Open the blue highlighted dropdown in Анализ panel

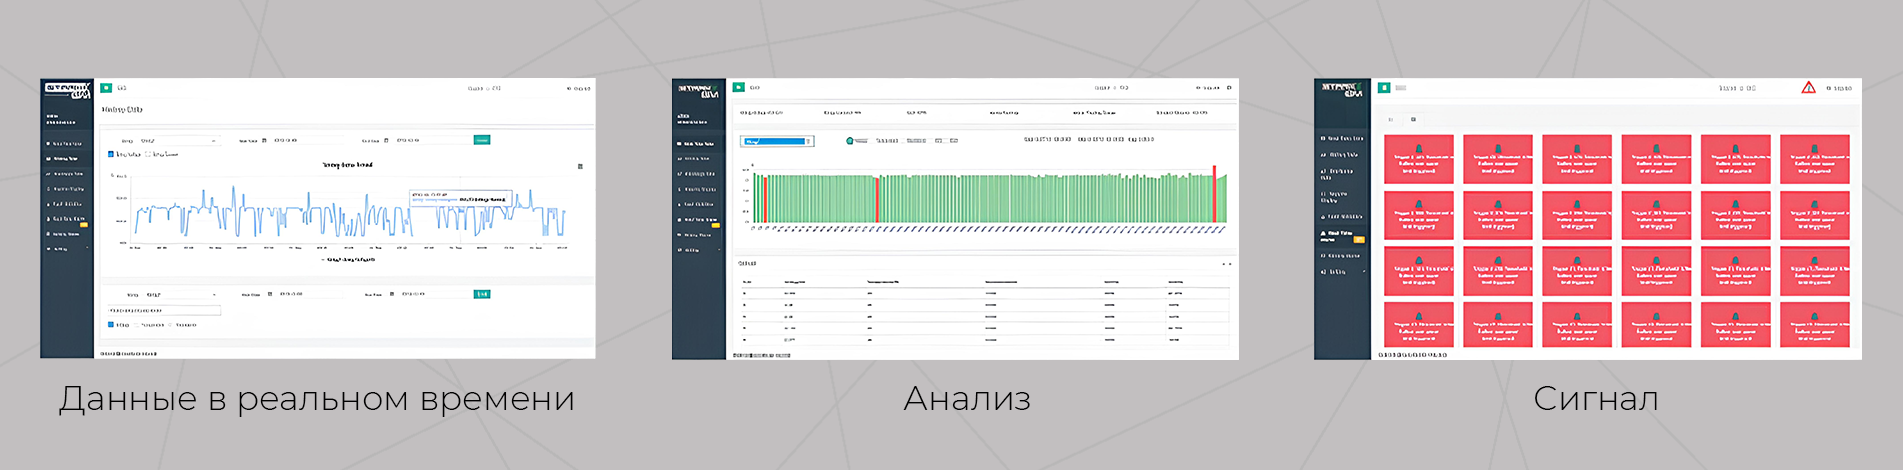tap(777, 141)
